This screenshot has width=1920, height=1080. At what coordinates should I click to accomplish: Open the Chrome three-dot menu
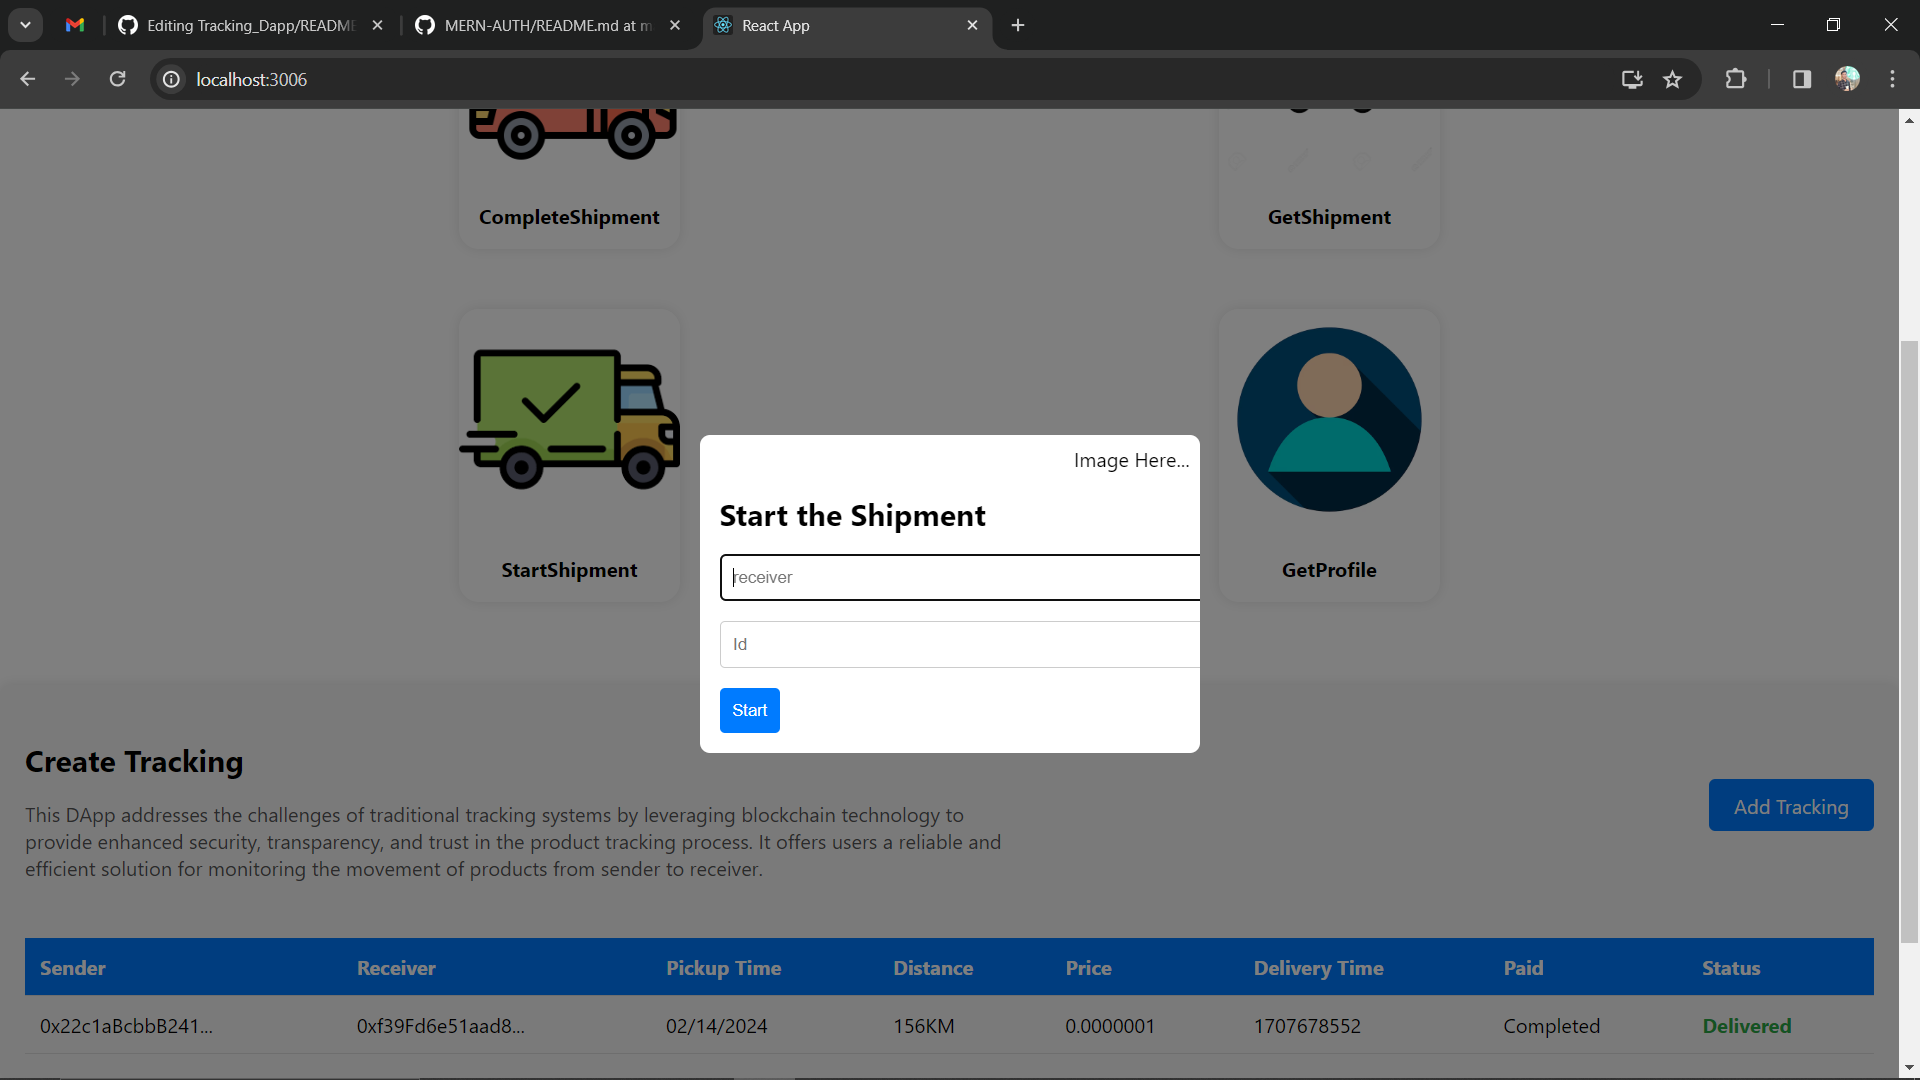point(1892,80)
